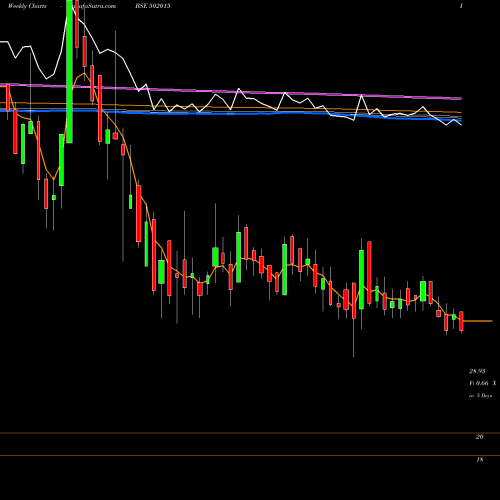Select the 'in 5 Days' text
500x500 pixels.
click(x=480, y=396)
